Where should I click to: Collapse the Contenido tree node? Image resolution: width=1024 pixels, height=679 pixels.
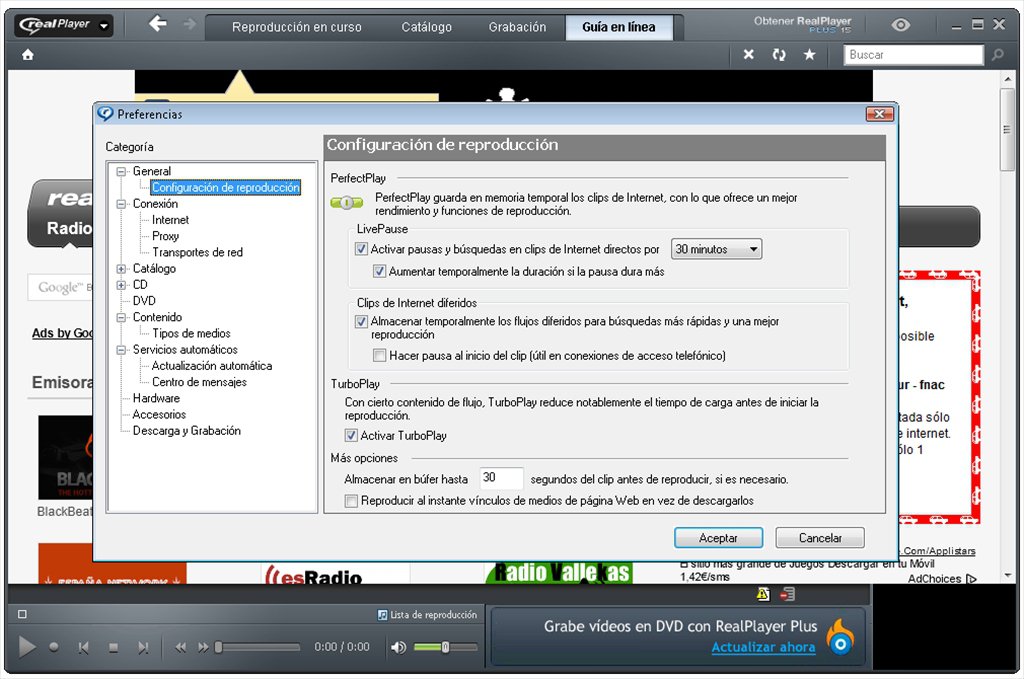pos(121,317)
